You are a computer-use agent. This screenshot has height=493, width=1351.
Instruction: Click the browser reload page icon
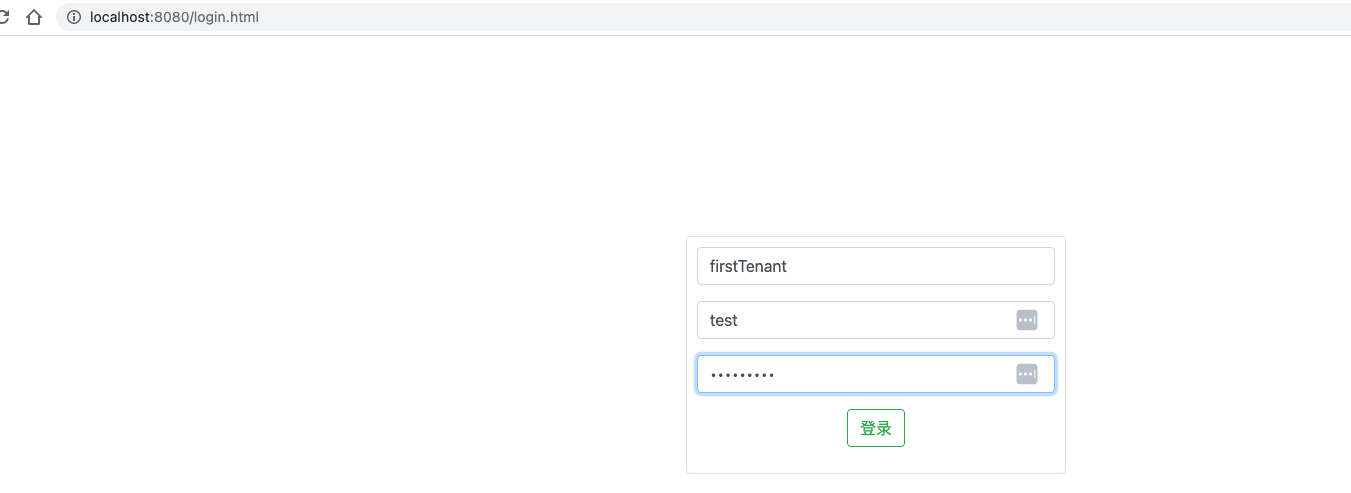tap(4, 17)
